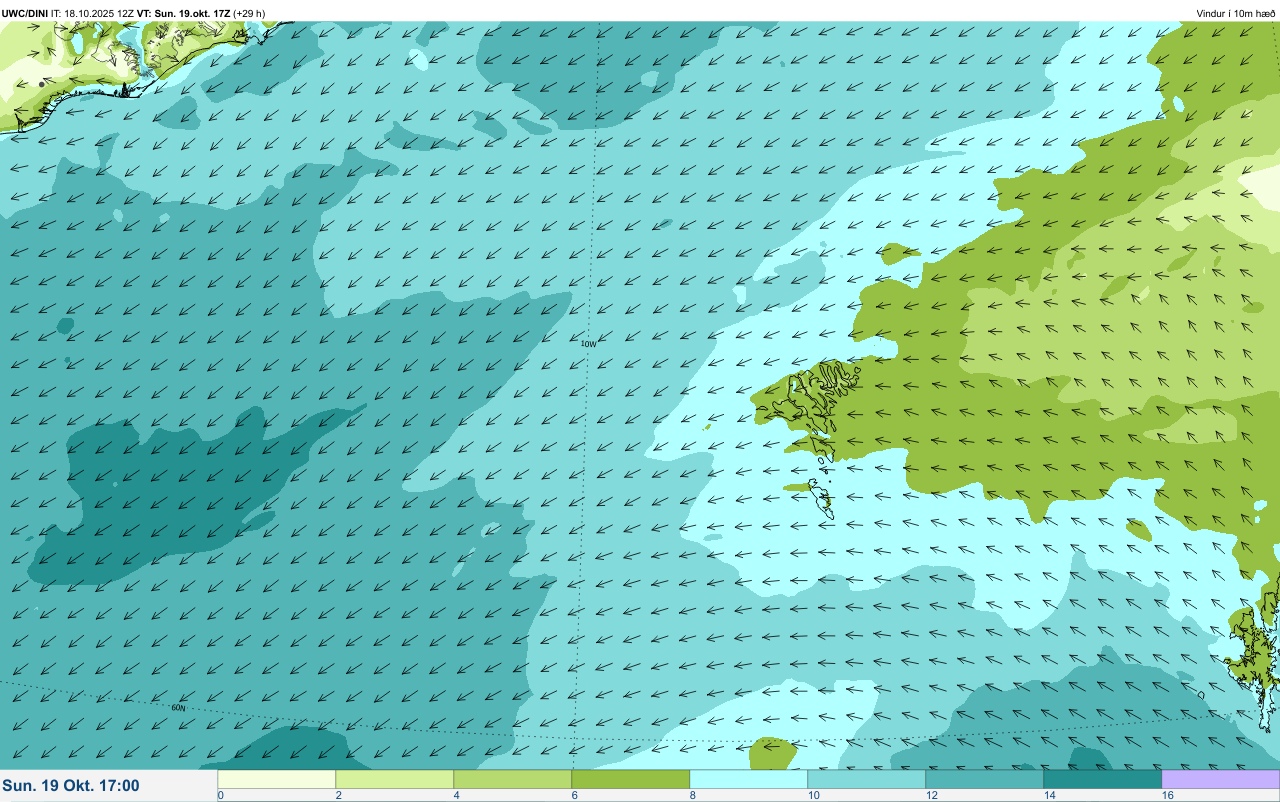Click the 'UWC/DINI IT: 18.10.2025 12Z' header text
Image resolution: width=1280 pixels, height=802 pixels.
tap(68, 13)
